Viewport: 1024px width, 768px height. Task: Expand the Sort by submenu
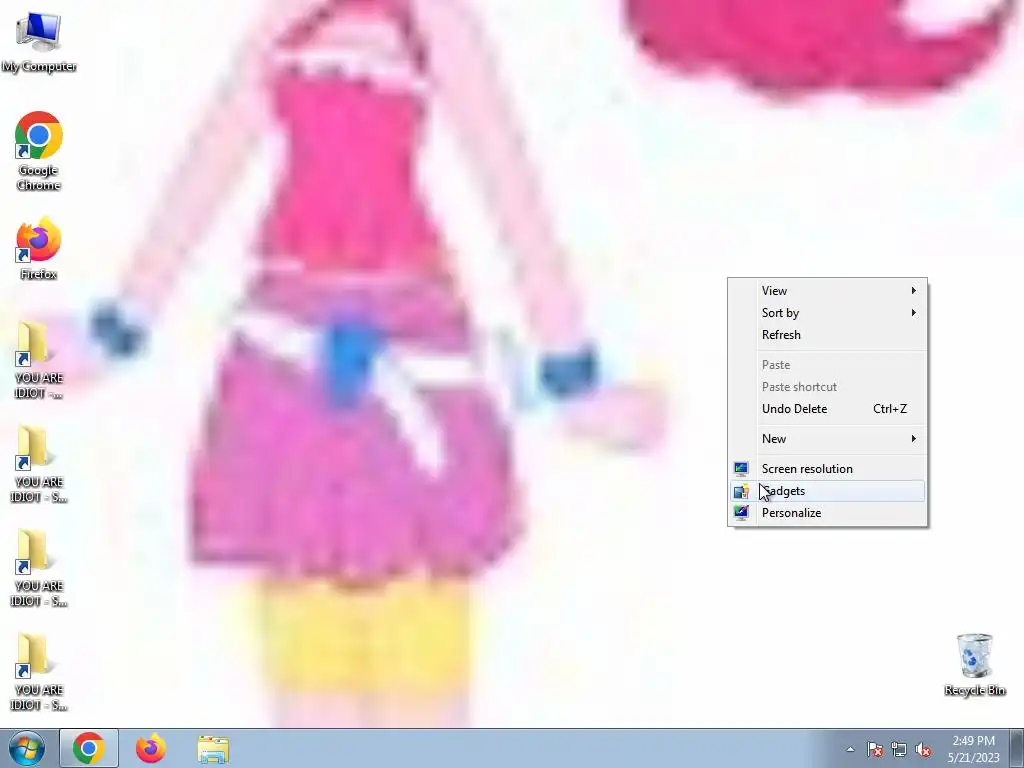[x=827, y=313]
